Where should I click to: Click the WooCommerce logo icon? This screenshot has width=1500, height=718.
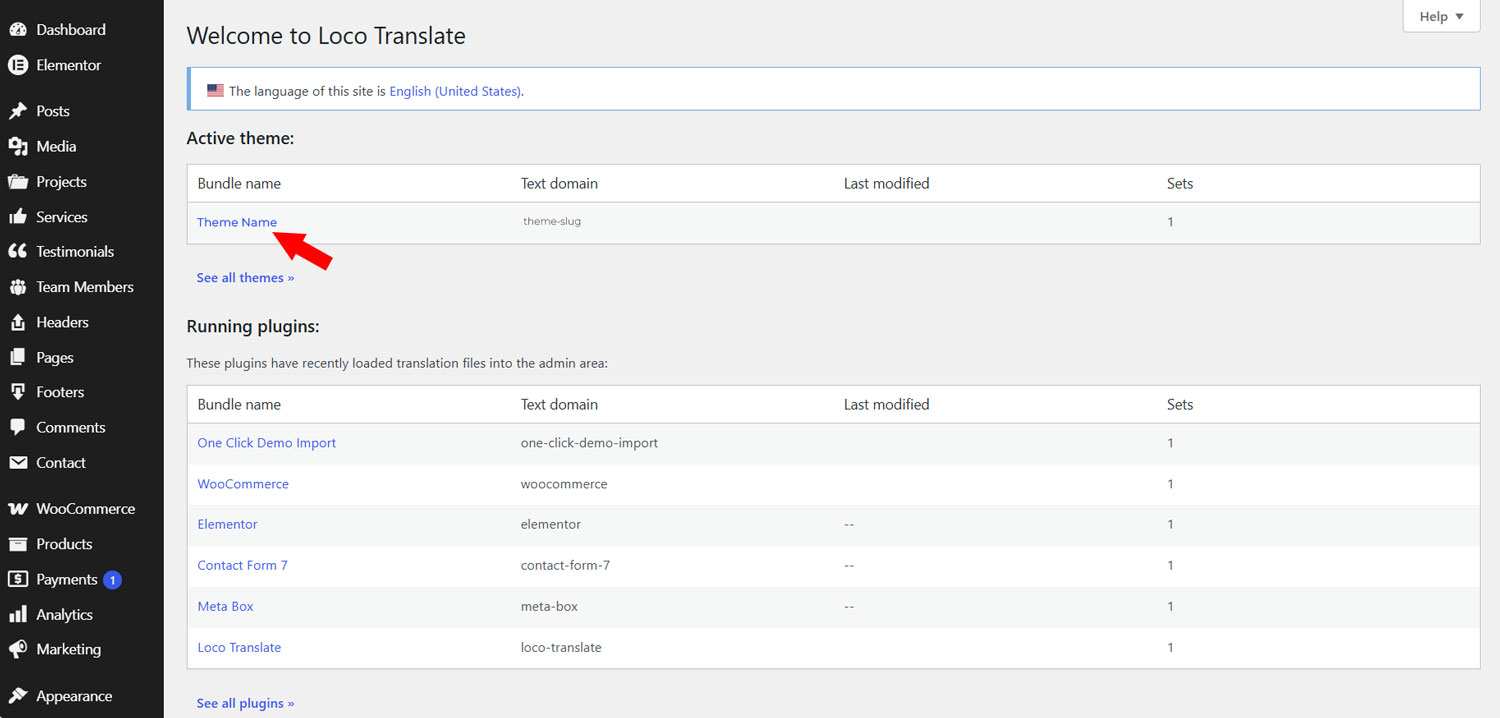18,509
